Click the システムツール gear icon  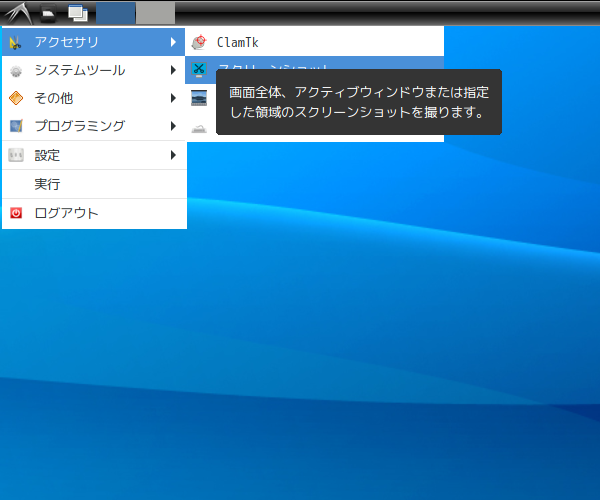click(16, 70)
